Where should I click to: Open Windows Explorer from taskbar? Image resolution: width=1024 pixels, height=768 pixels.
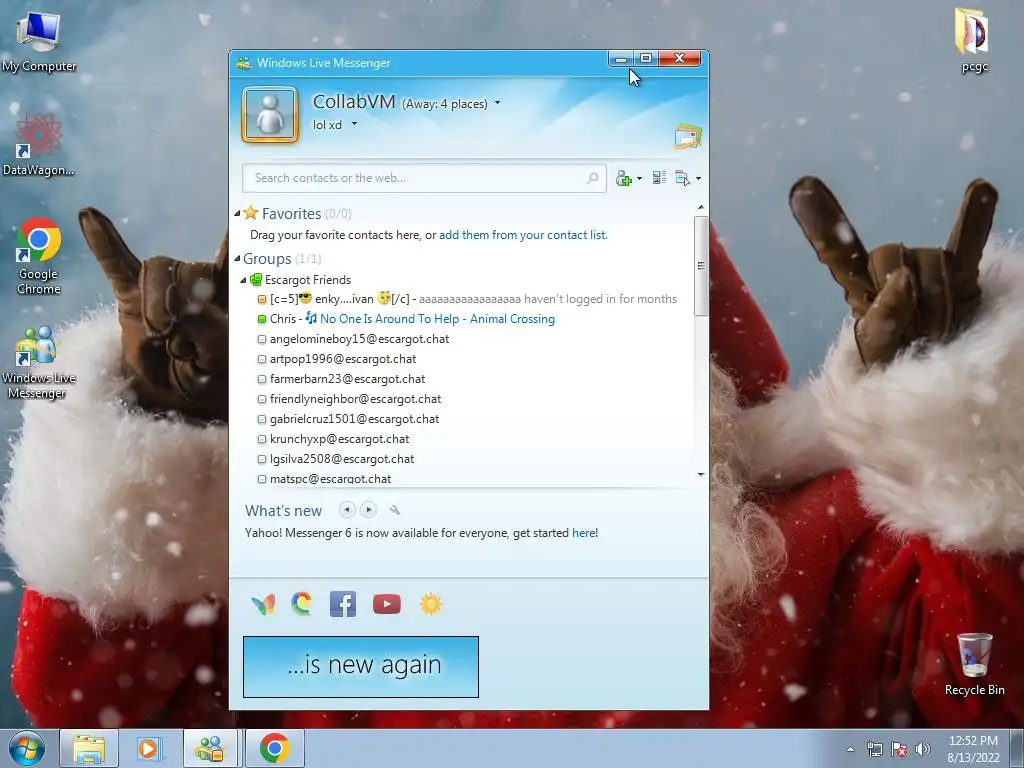tap(89, 748)
